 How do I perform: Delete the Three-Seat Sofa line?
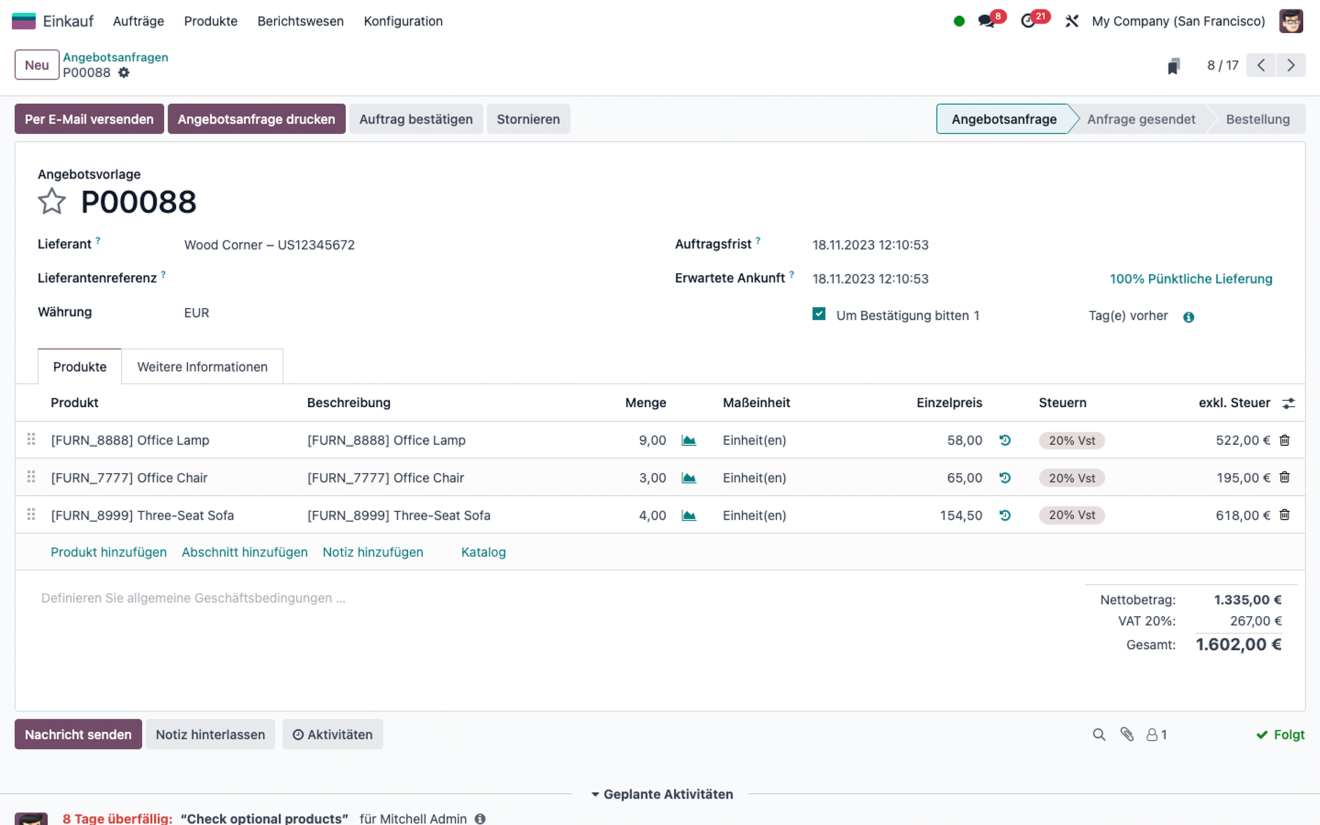coord(1285,515)
